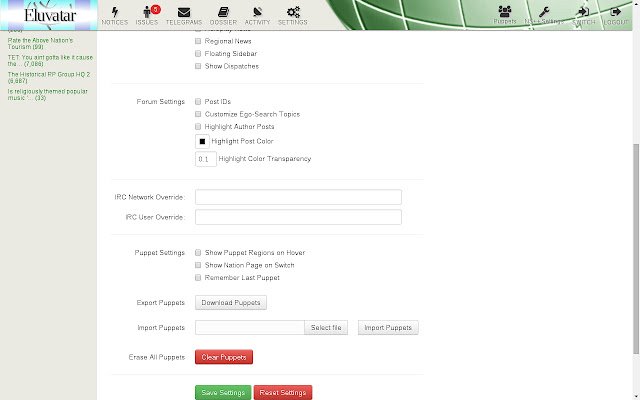Toggle Floating Sidebar checkbox
The image size is (640, 400).
coord(198,53)
